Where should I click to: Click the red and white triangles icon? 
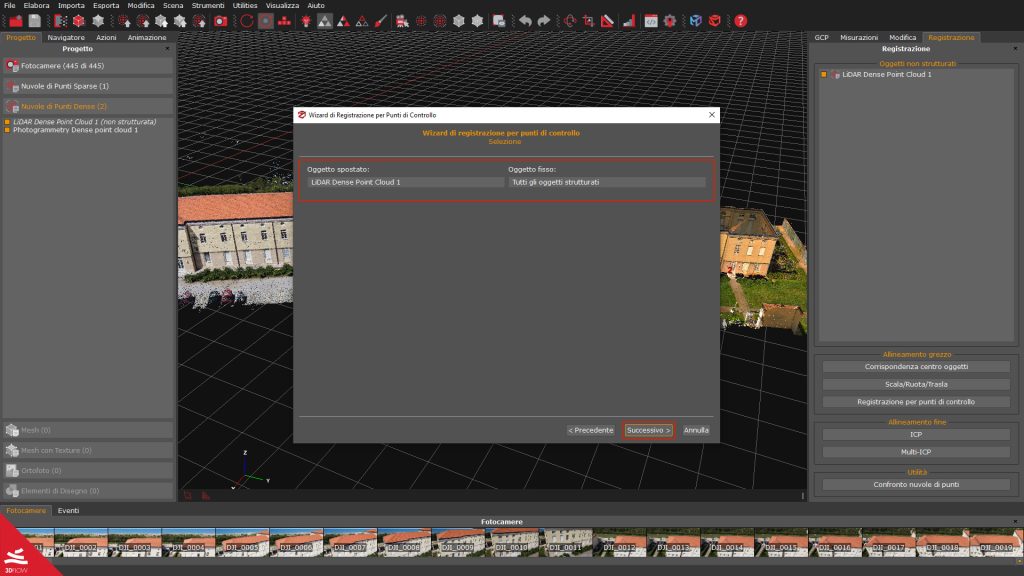click(x=344, y=21)
